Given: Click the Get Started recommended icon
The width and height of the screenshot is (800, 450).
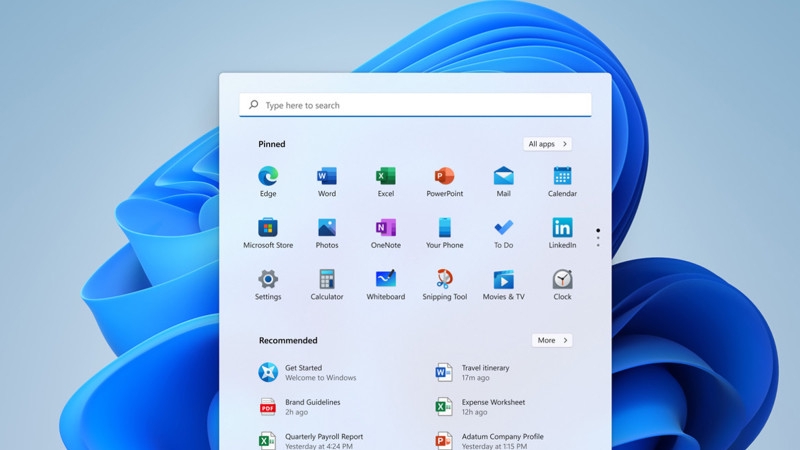Looking at the screenshot, I should pyautogui.click(x=268, y=372).
